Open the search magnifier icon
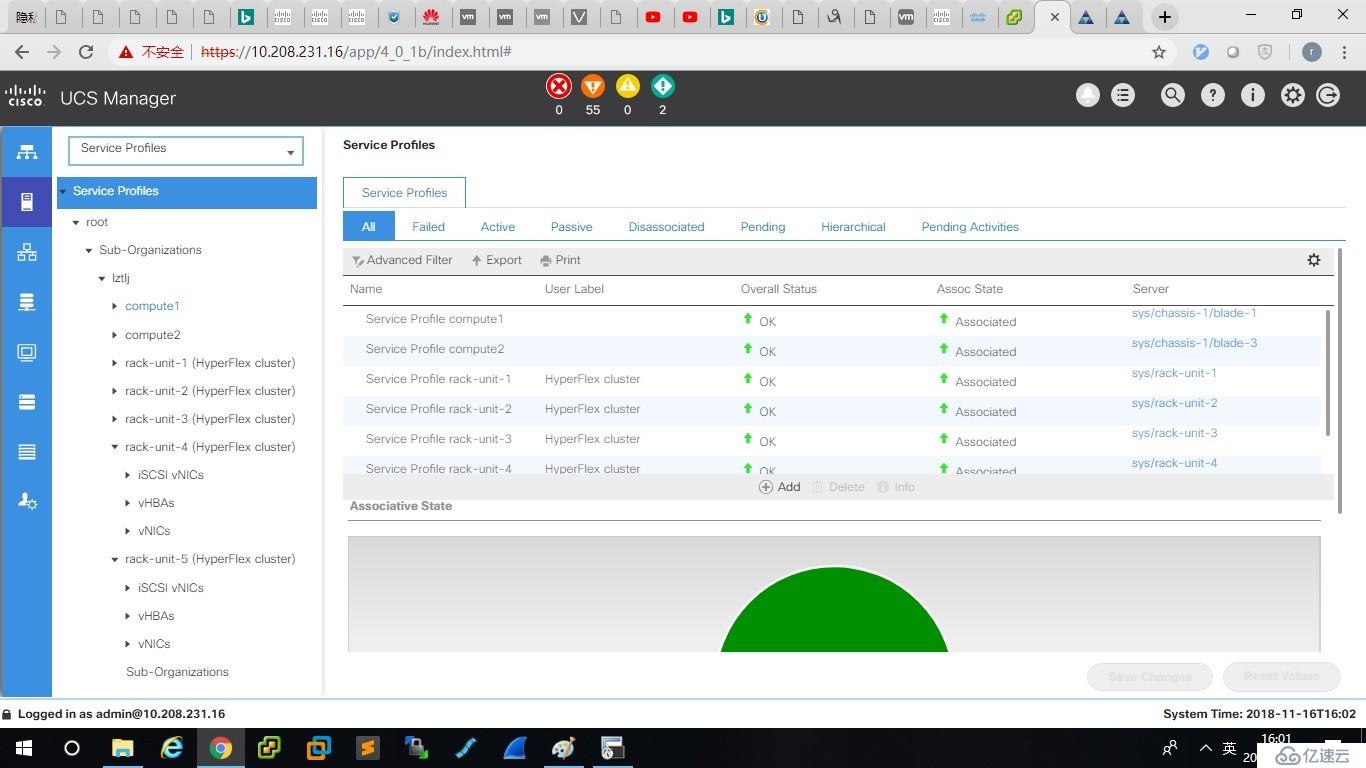1366x768 pixels. [x=1172, y=95]
